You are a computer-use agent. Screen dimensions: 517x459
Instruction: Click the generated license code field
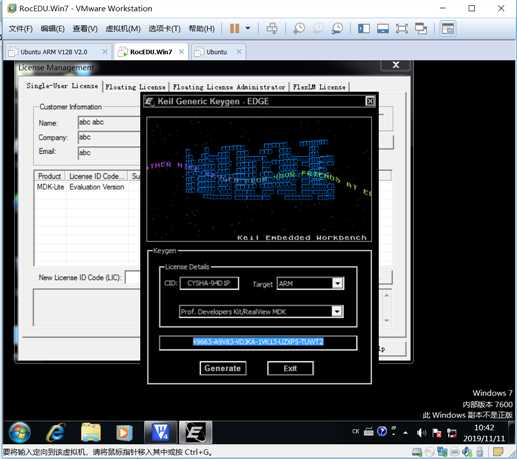(258, 343)
